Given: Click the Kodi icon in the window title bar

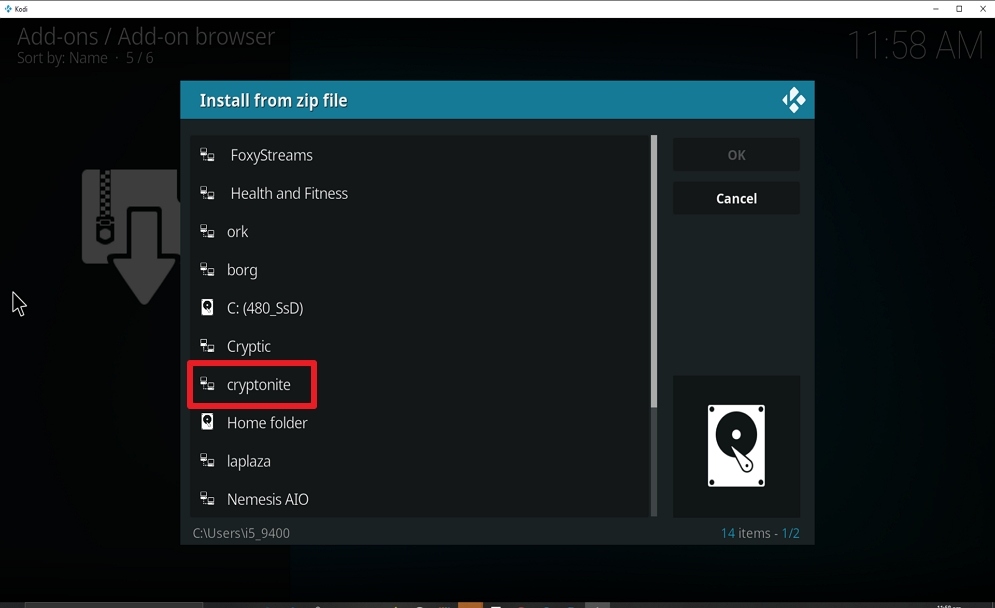Looking at the screenshot, I should point(8,9).
